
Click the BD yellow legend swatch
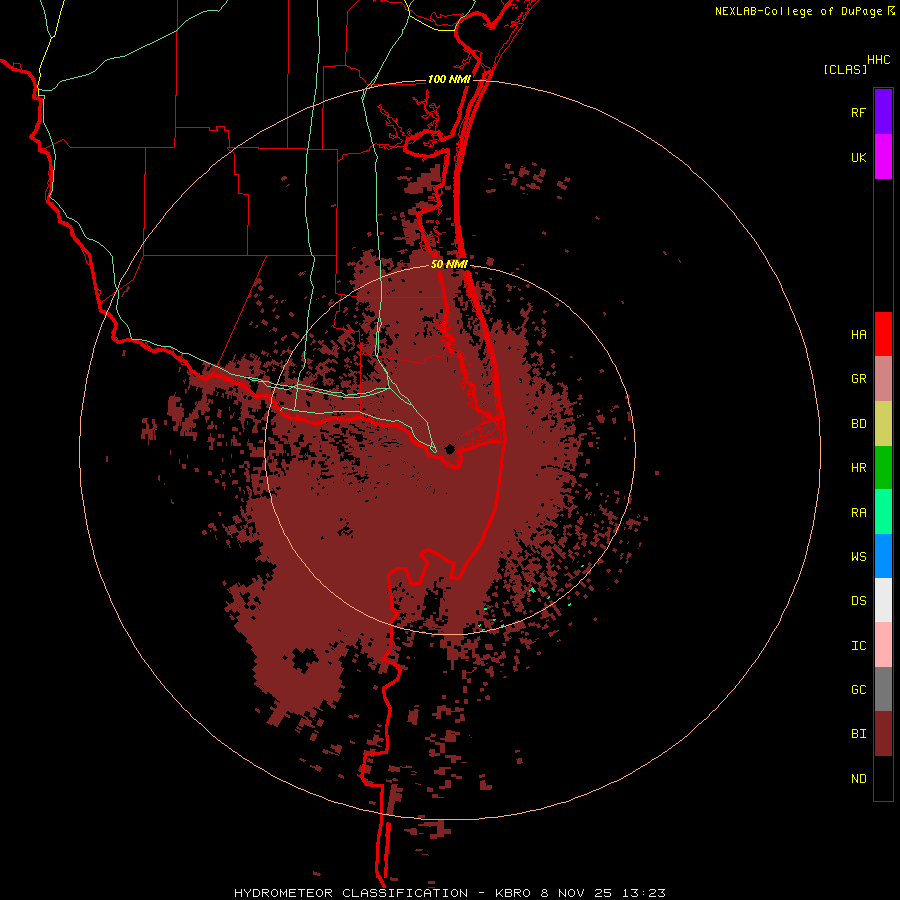click(883, 424)
